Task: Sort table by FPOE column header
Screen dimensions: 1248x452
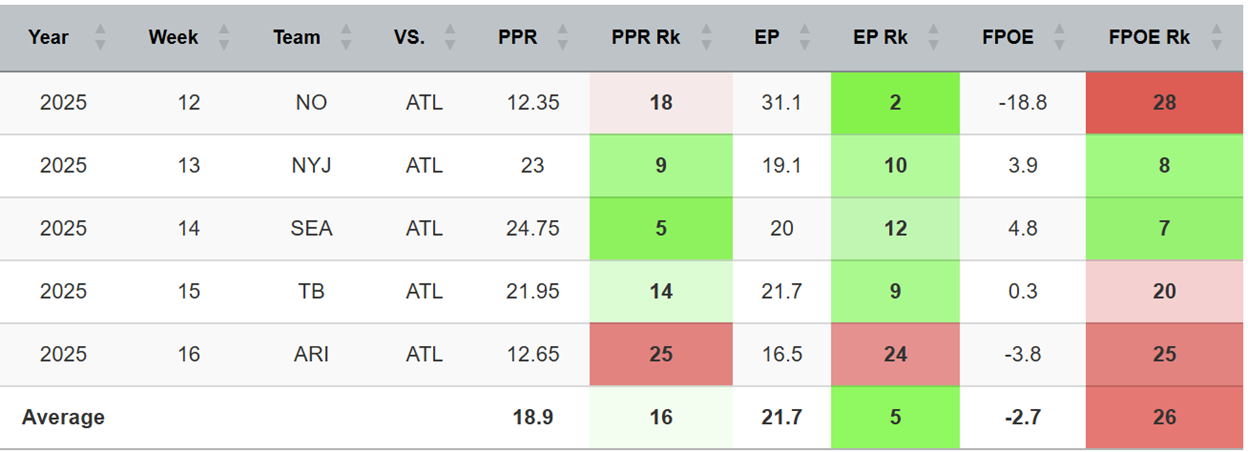Action: [1008, 38]
